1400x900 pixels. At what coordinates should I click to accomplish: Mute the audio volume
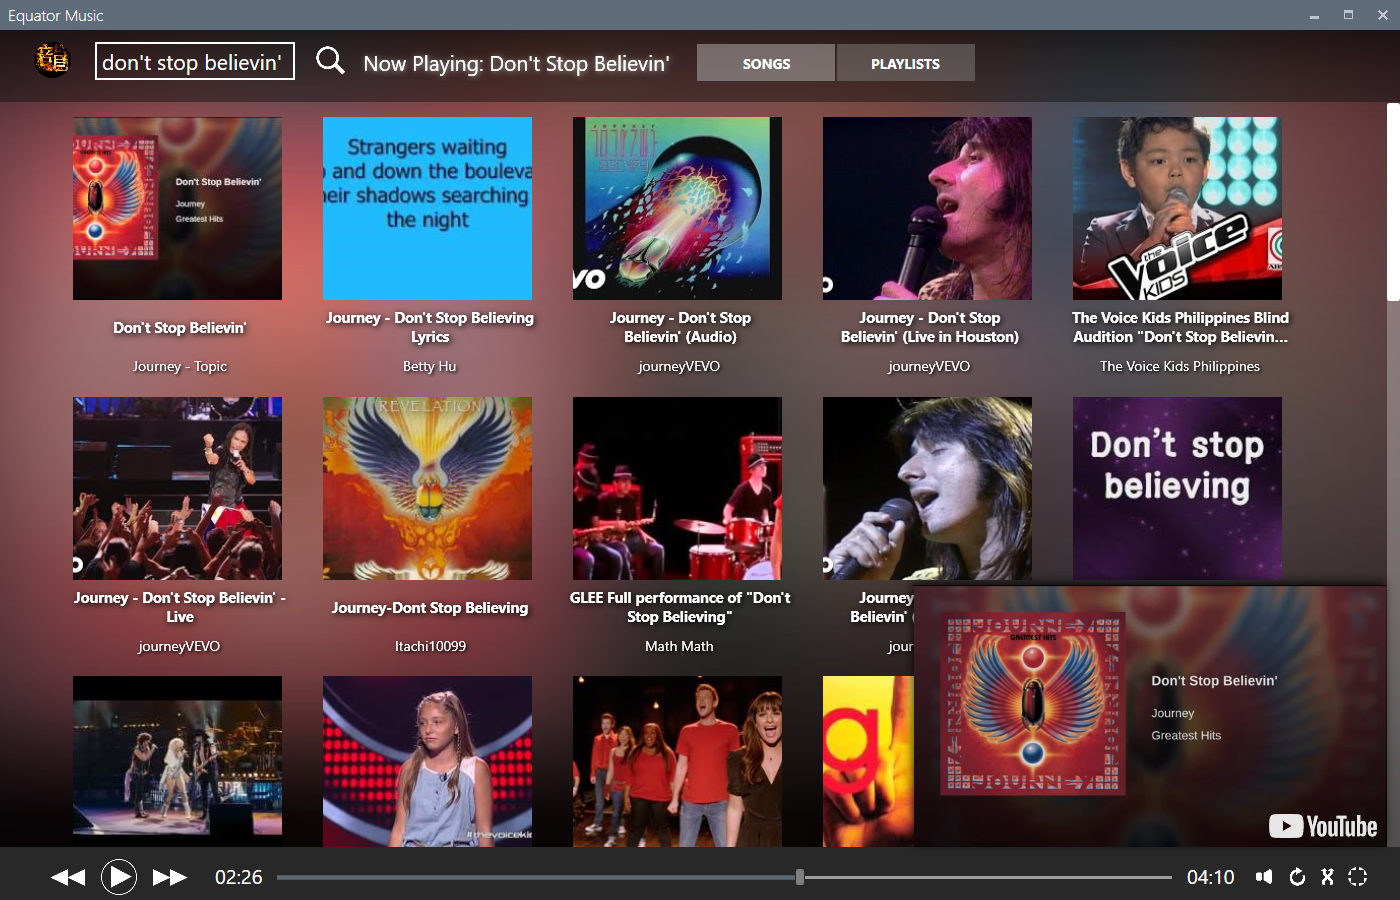[x=1264, y=876]
